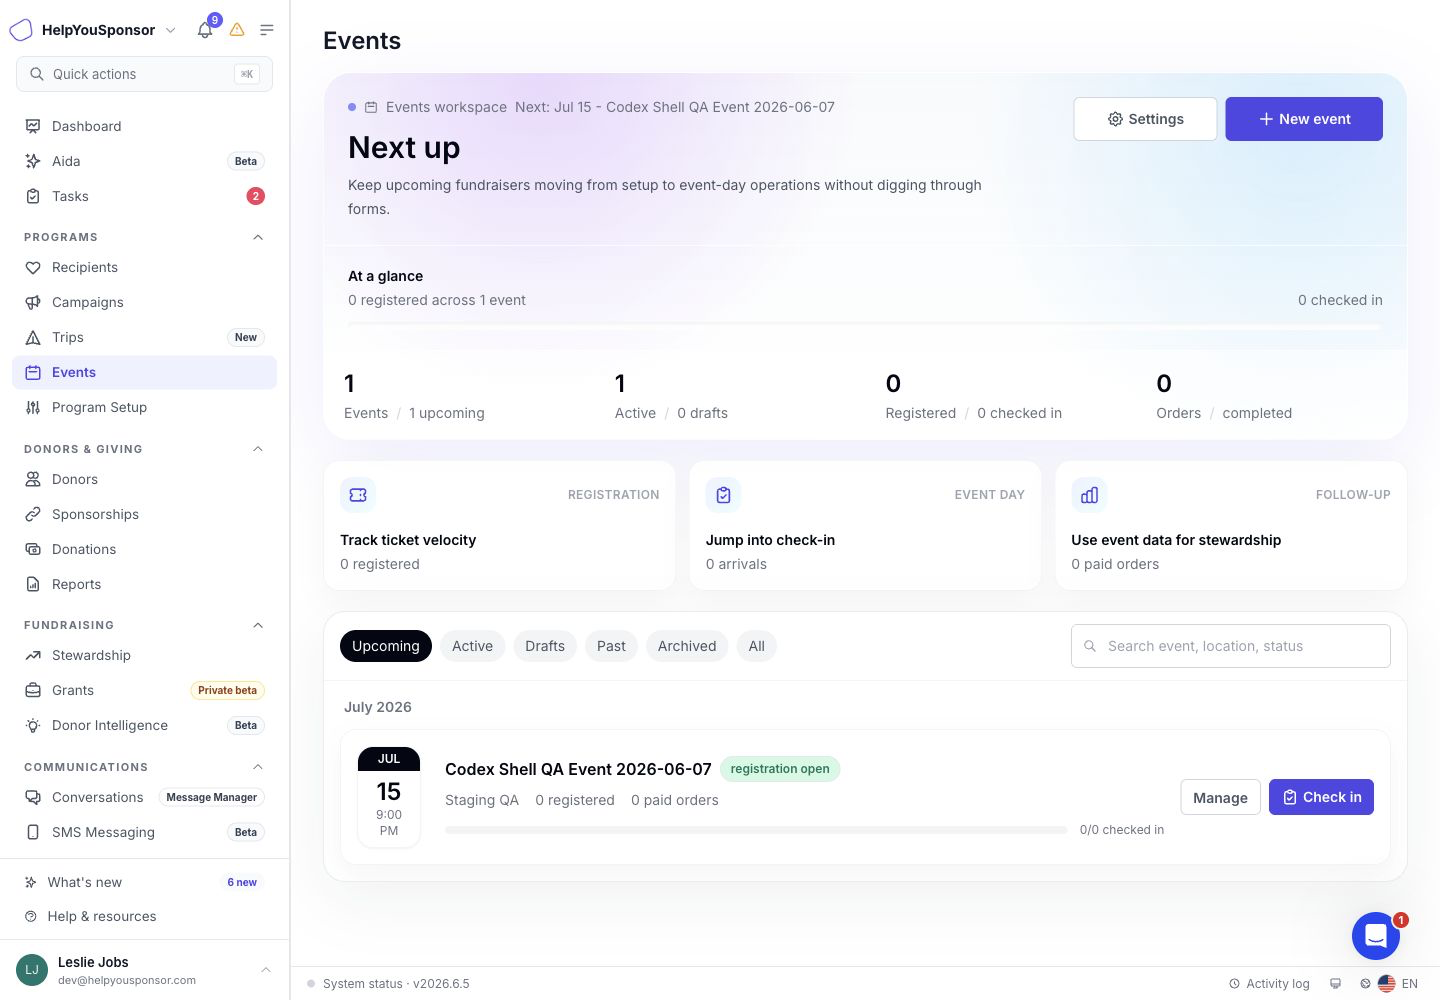Click the Check in button

[1321, 797]
